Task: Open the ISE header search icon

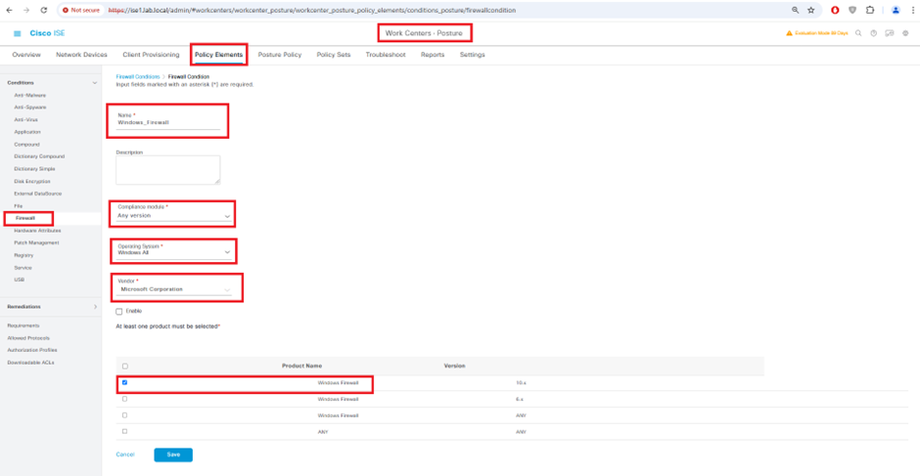Action: point(858,33)
